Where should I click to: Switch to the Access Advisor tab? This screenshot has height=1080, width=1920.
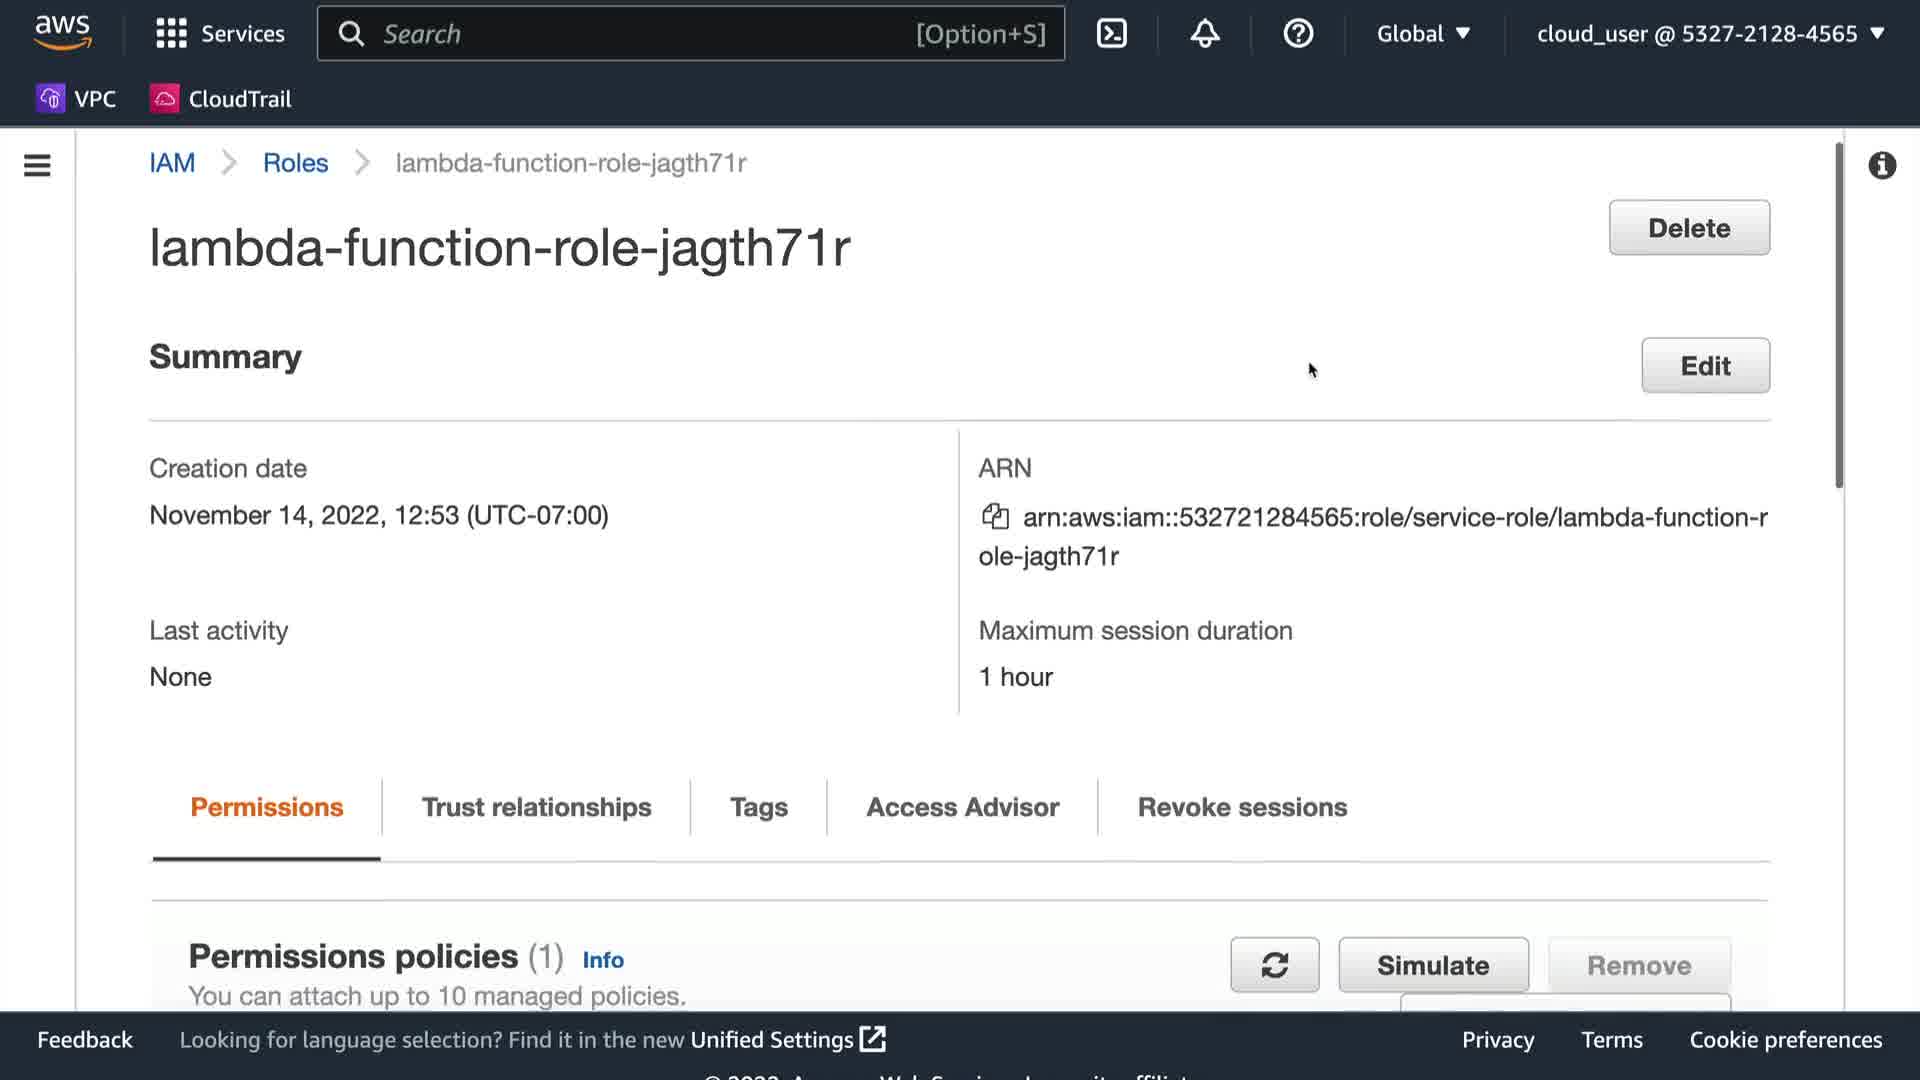click(962, 807)
